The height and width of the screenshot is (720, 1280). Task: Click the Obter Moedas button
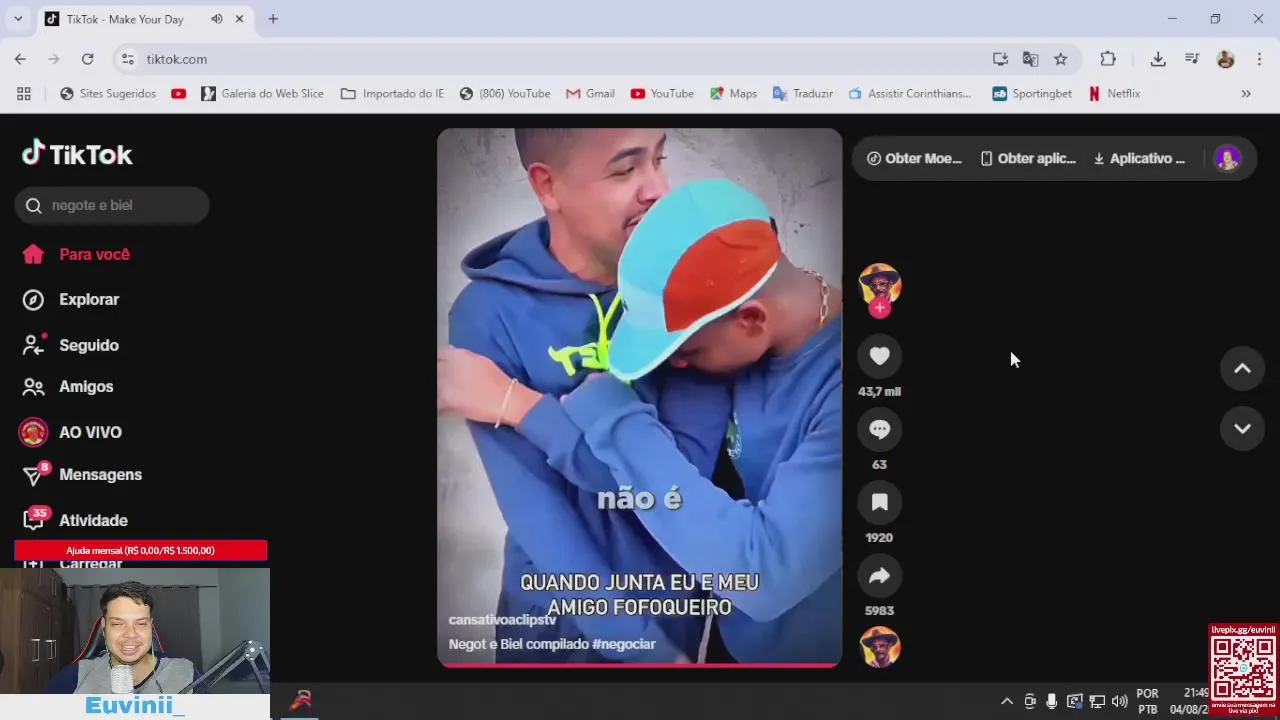pyautogui.click(x=914, y=158)
